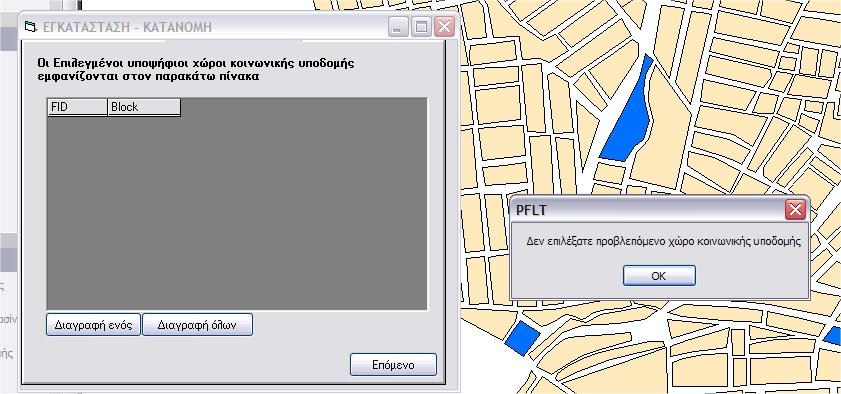Select the FID column header

coord(78,107)
